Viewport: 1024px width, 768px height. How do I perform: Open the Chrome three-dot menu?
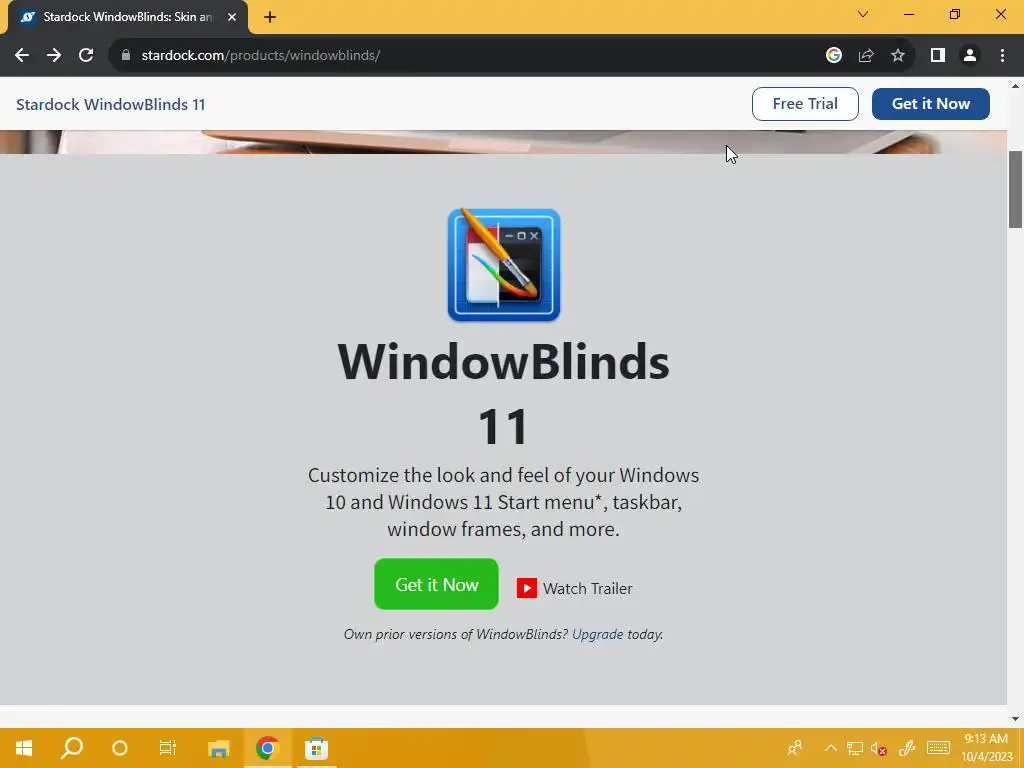(x=1002, y=56)
